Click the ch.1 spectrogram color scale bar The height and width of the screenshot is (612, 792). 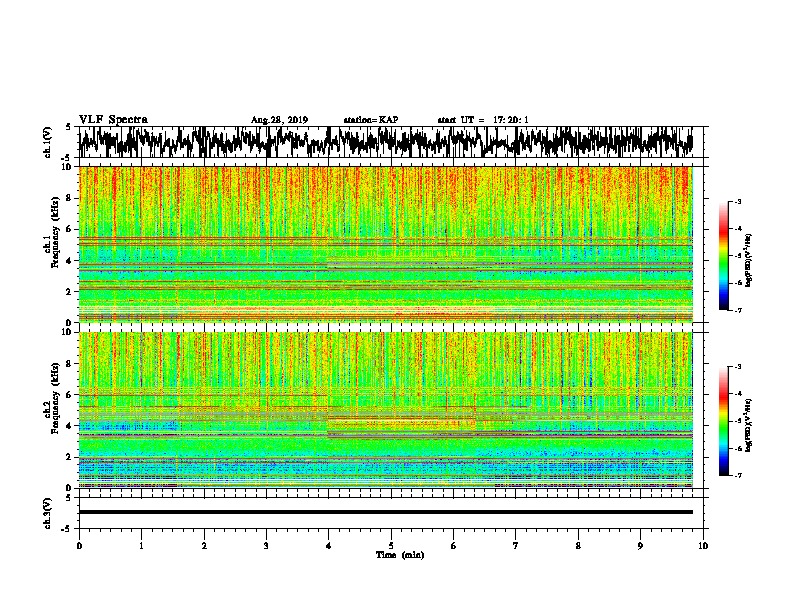click(723, 256)
